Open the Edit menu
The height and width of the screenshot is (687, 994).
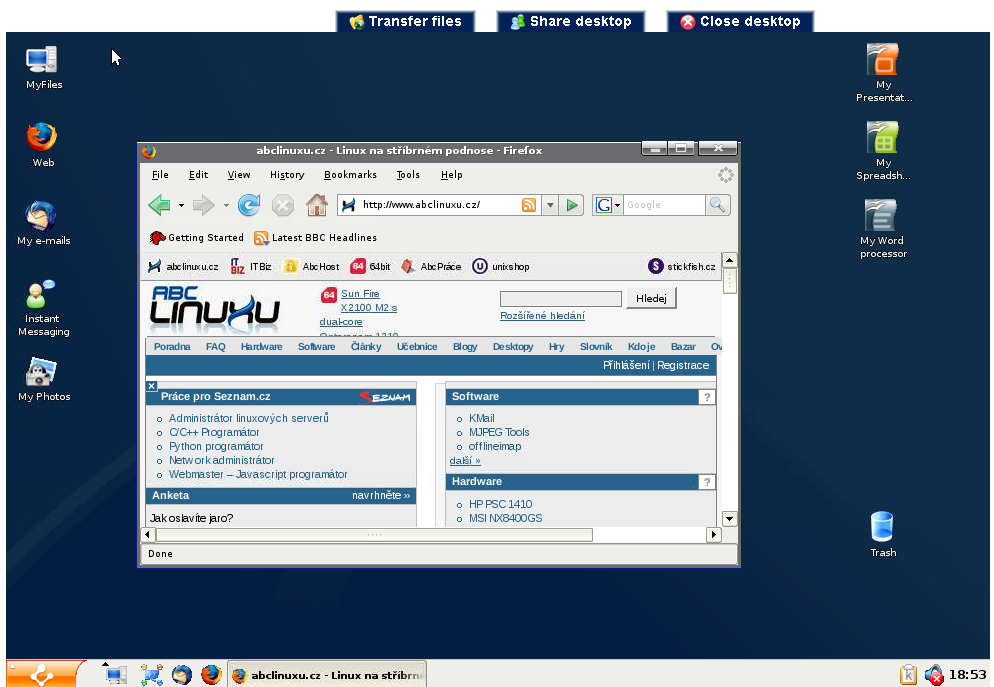198,175
